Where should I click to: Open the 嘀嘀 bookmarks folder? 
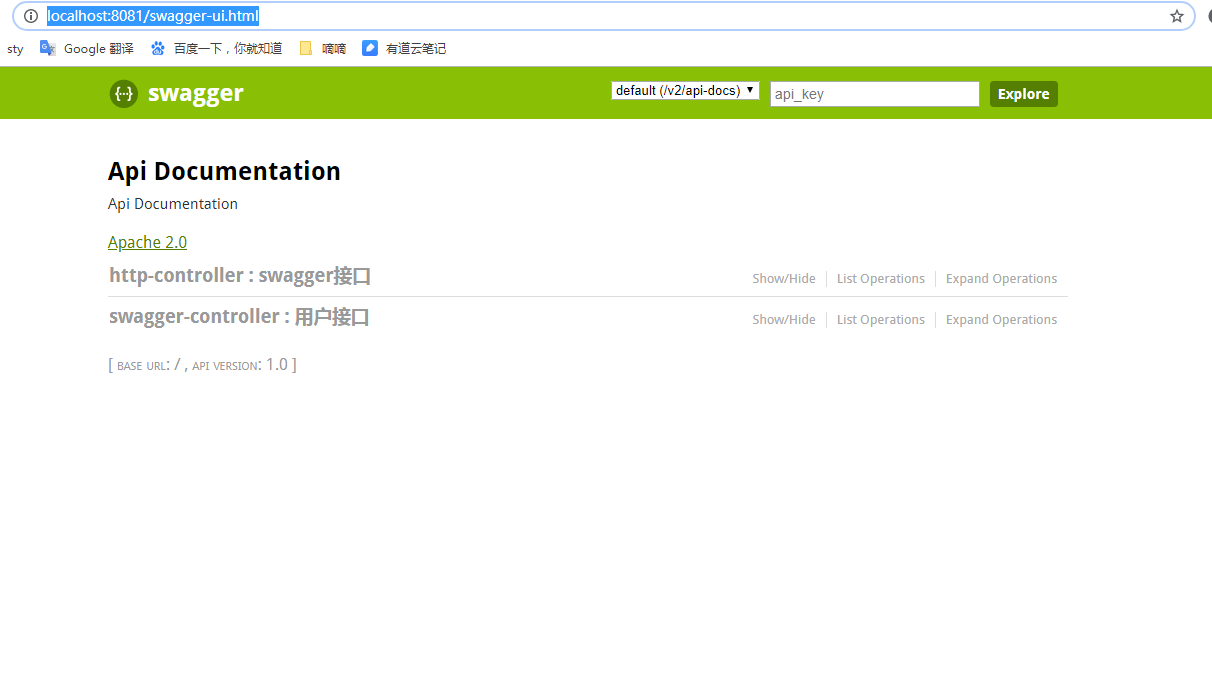323,48
